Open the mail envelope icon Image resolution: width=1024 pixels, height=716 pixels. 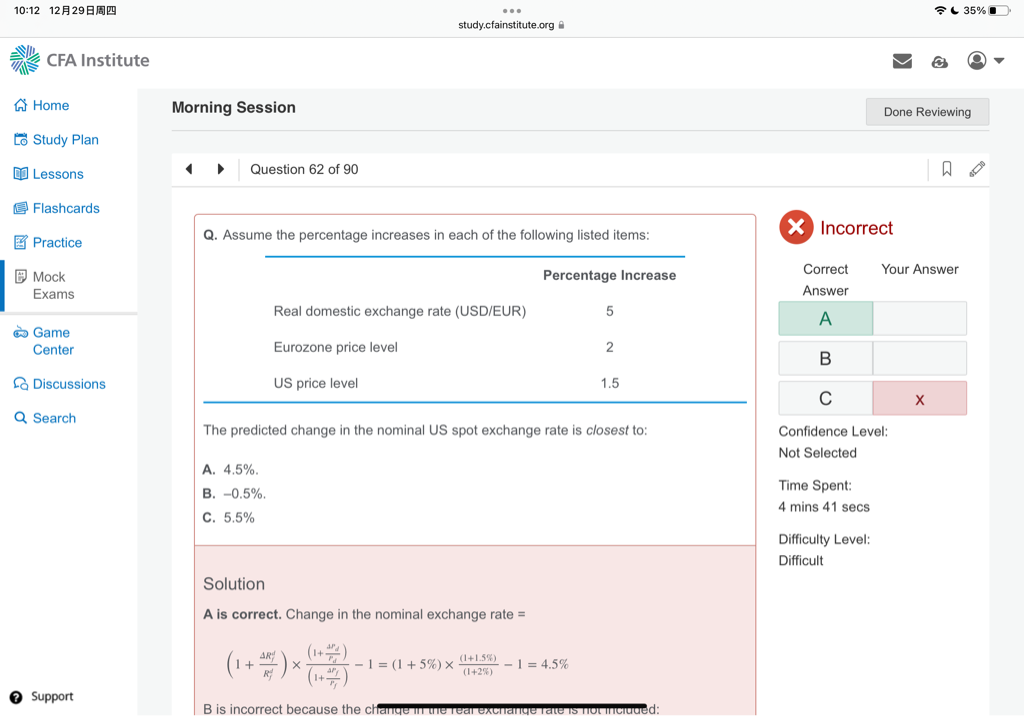point(902,61)
